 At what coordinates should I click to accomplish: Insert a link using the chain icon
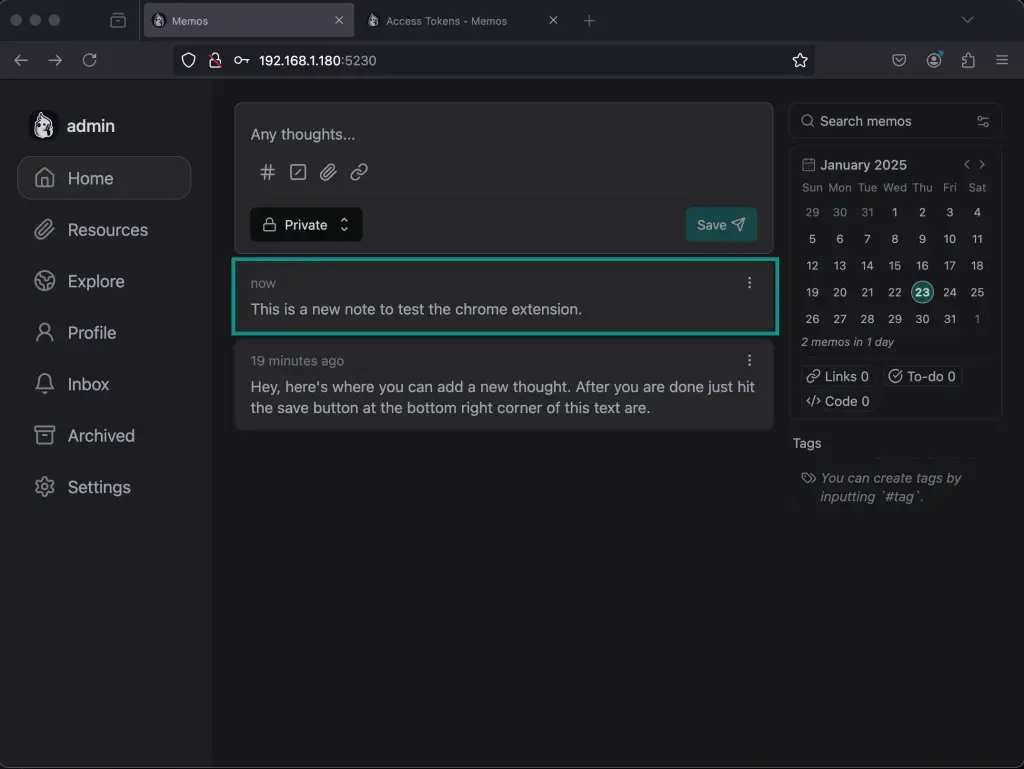point(359,172)
